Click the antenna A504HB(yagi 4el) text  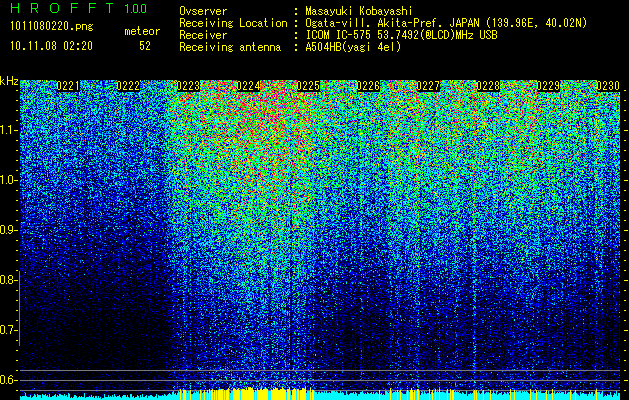[x=353, y=47]
